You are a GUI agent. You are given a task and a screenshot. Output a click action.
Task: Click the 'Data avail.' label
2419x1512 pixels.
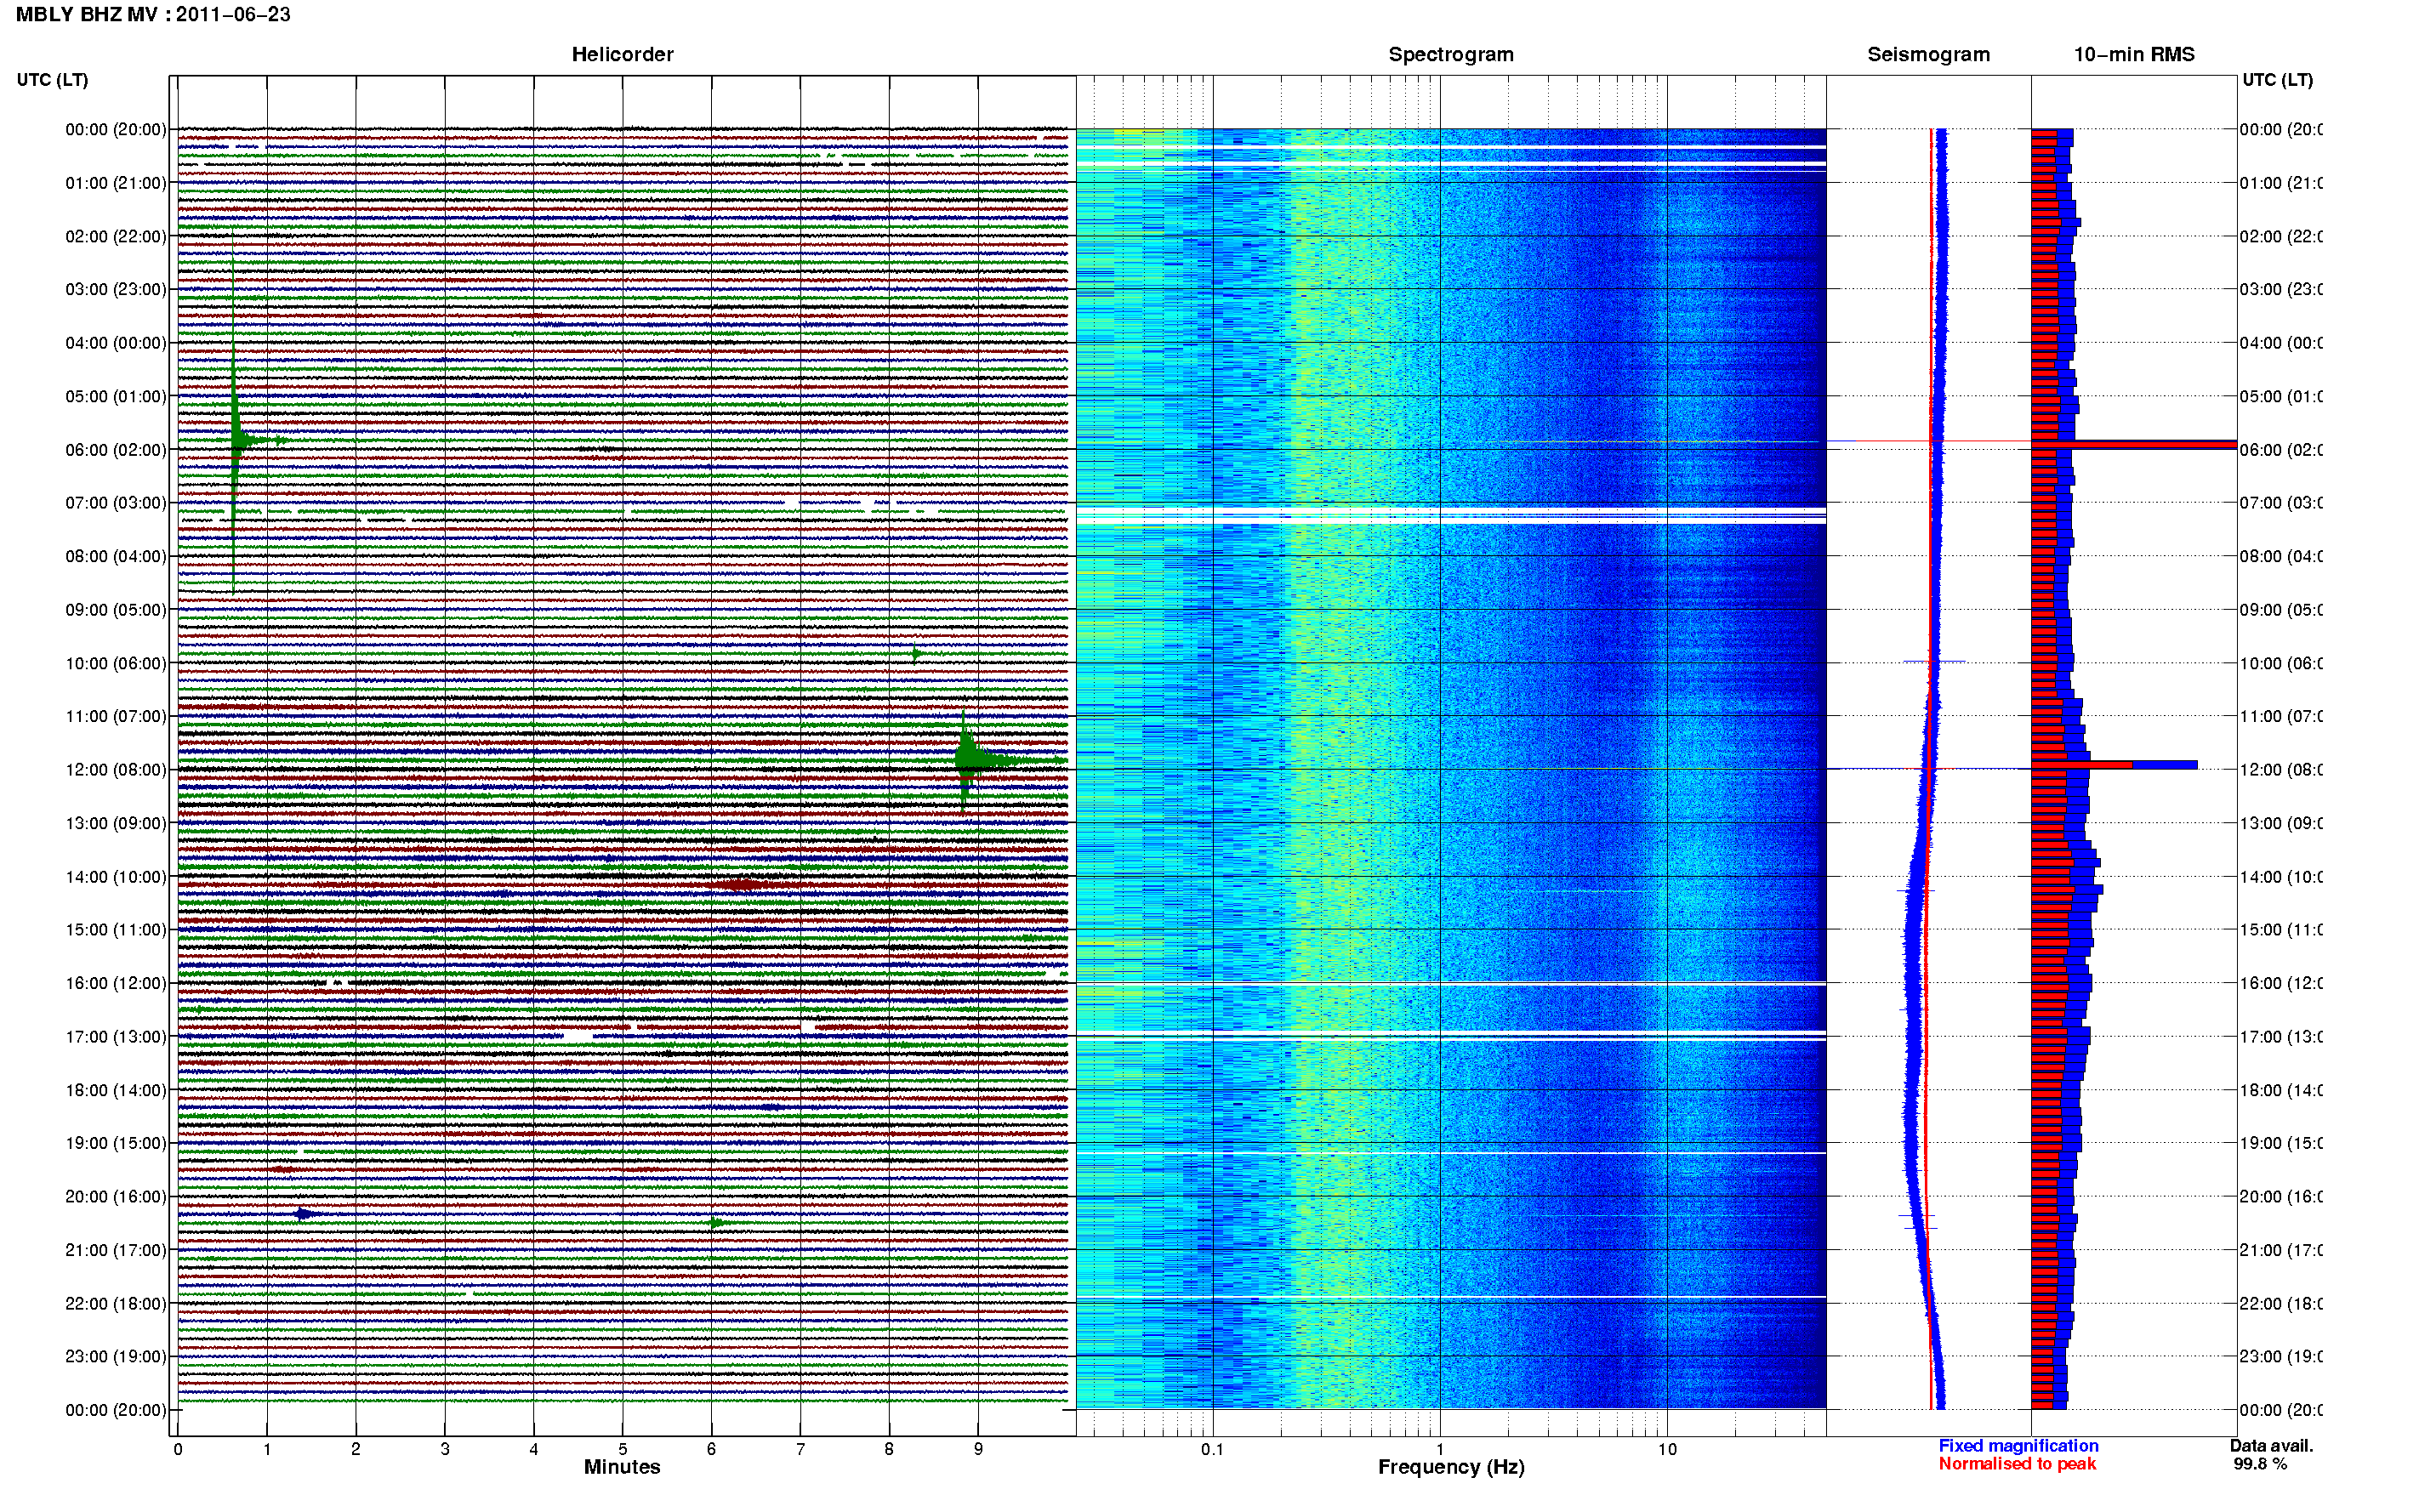(2271, 1446)
